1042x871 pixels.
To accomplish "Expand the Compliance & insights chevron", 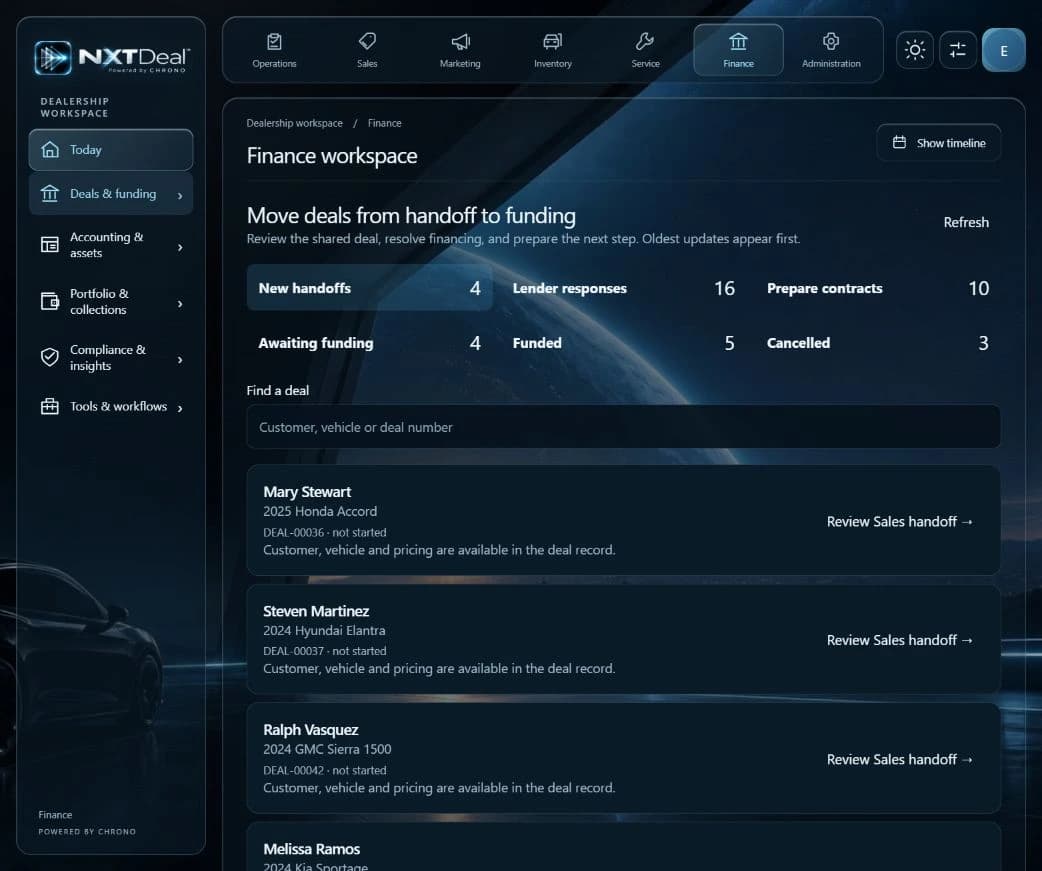I will [x=180, y=359].
